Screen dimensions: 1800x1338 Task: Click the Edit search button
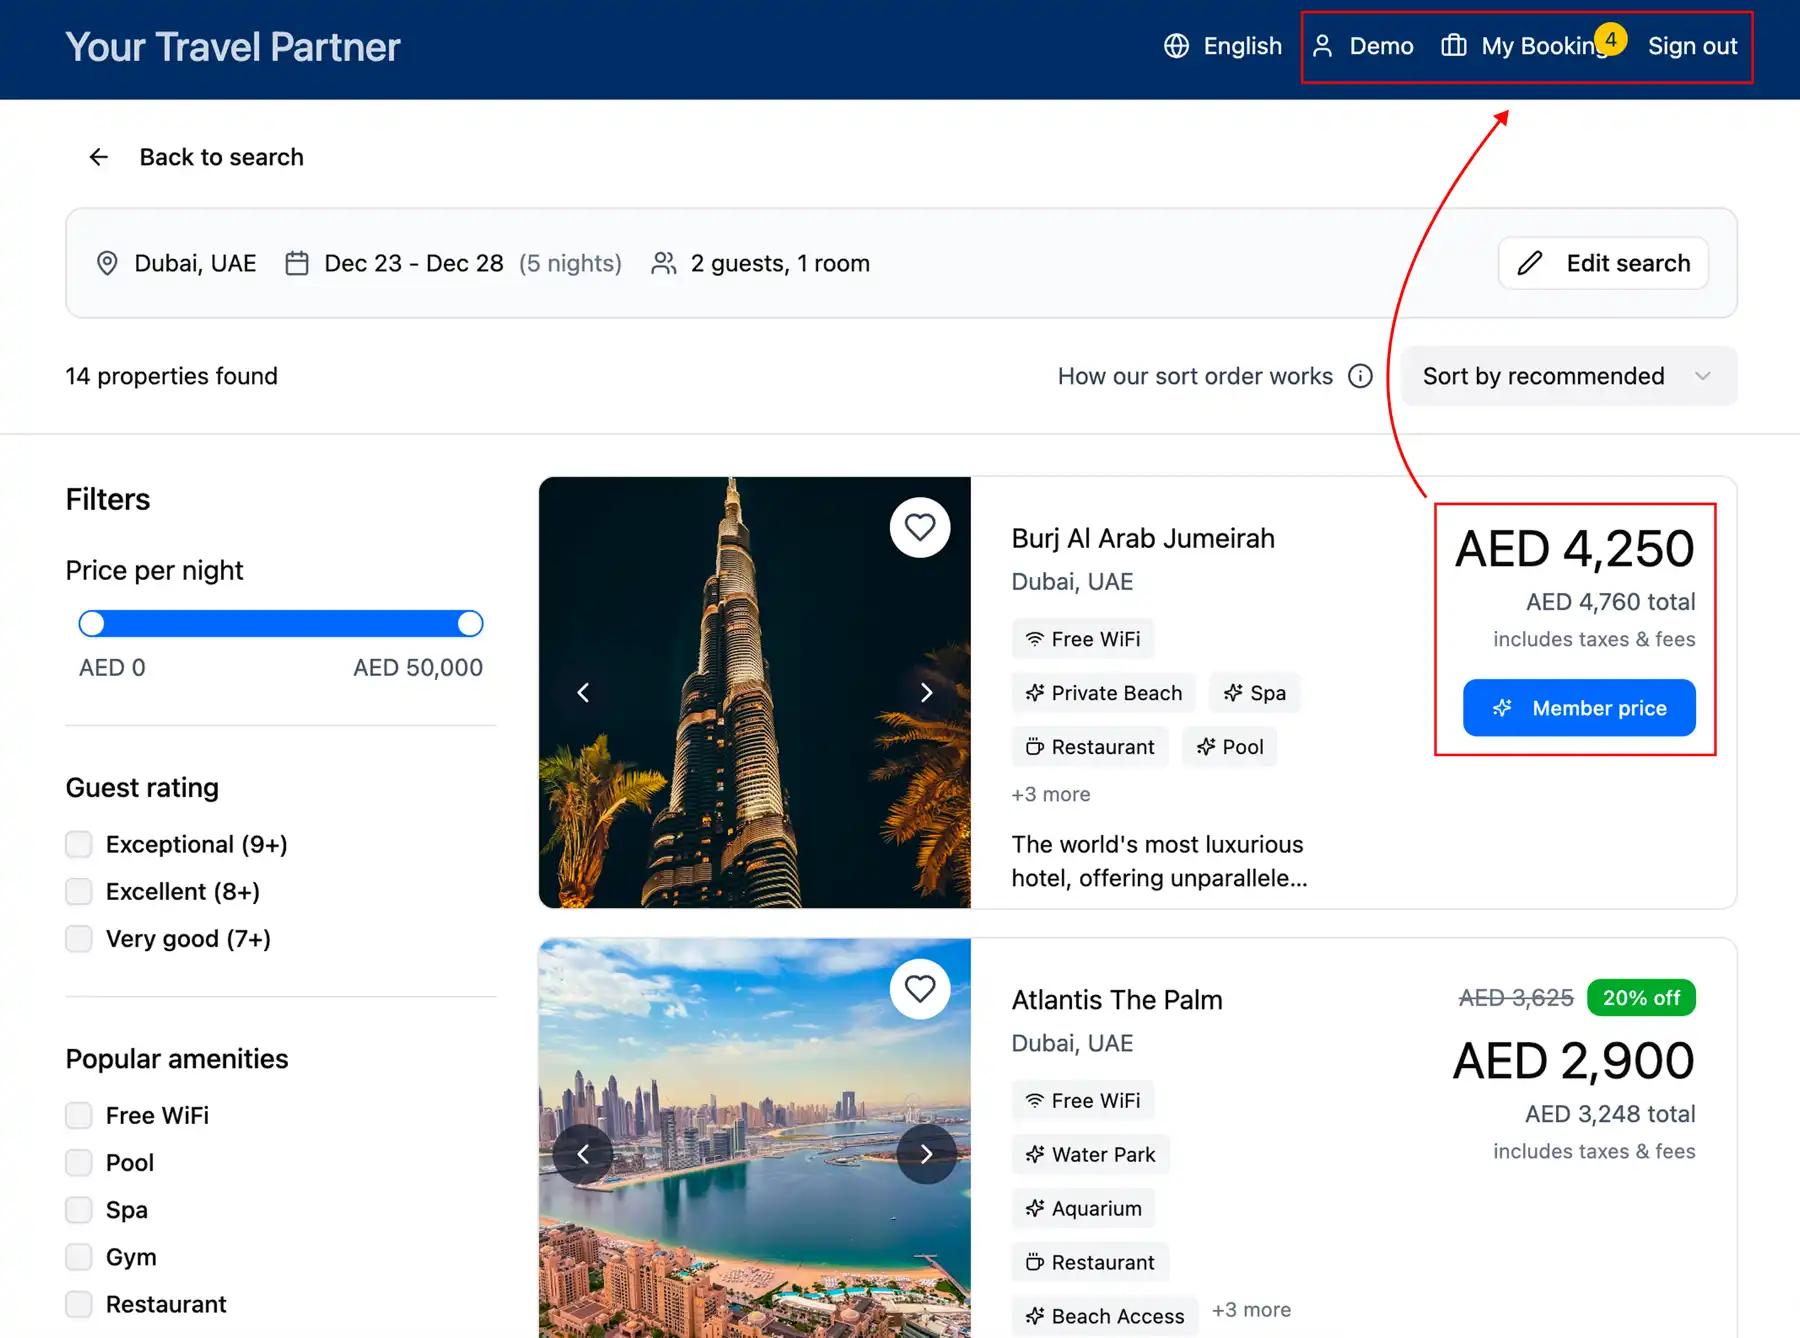1603,263
